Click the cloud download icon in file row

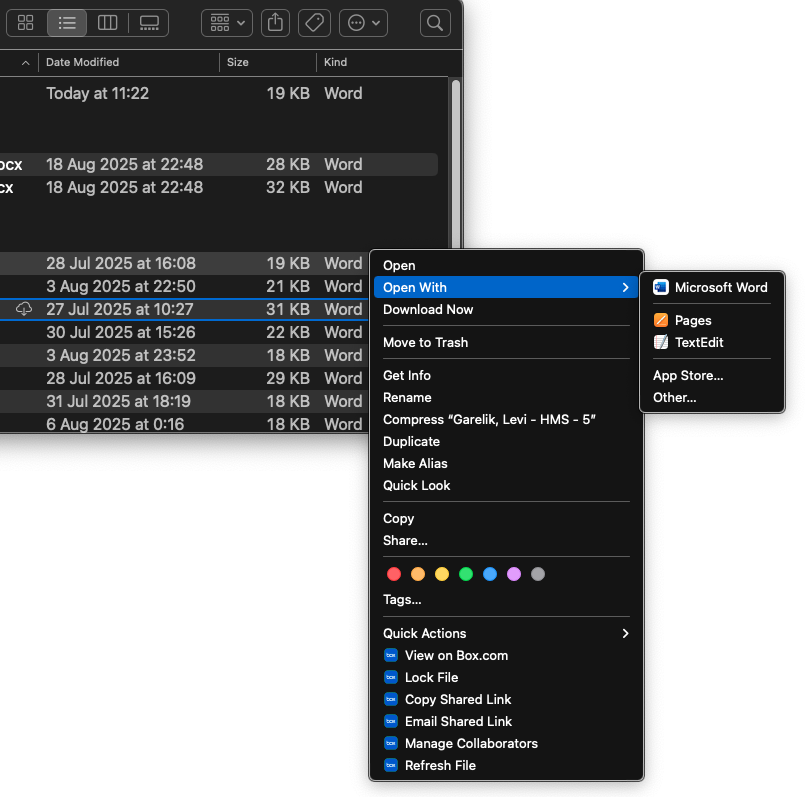[25, 309]
